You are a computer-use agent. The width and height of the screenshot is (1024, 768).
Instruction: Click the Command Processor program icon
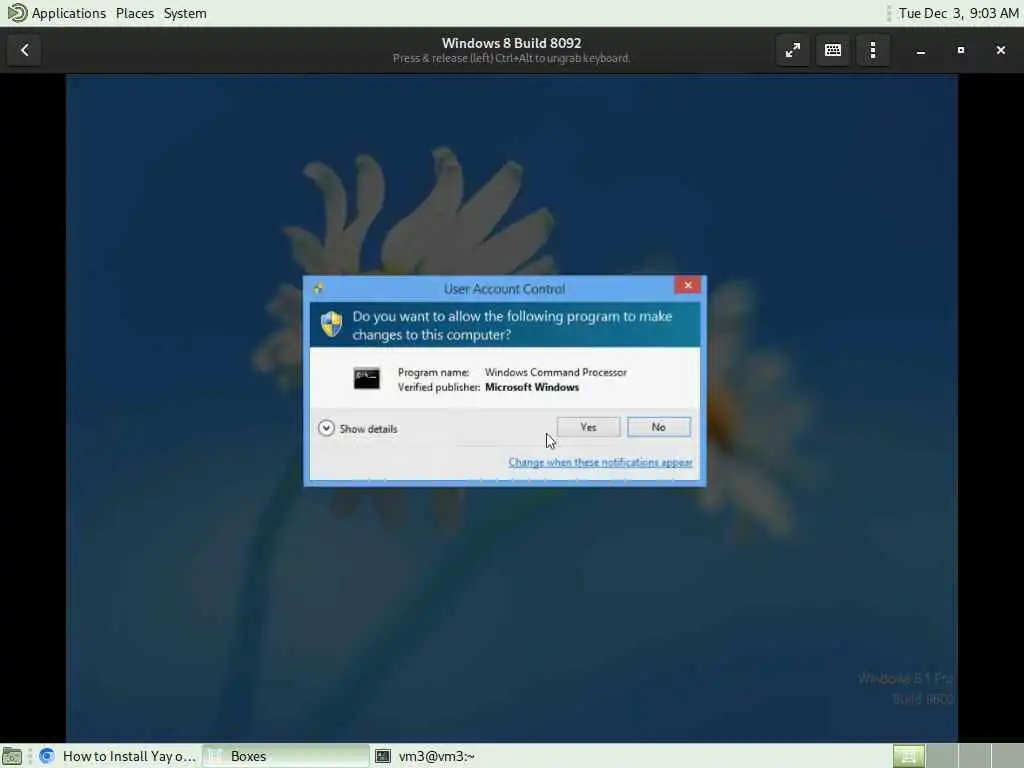[x=366, y=379]
